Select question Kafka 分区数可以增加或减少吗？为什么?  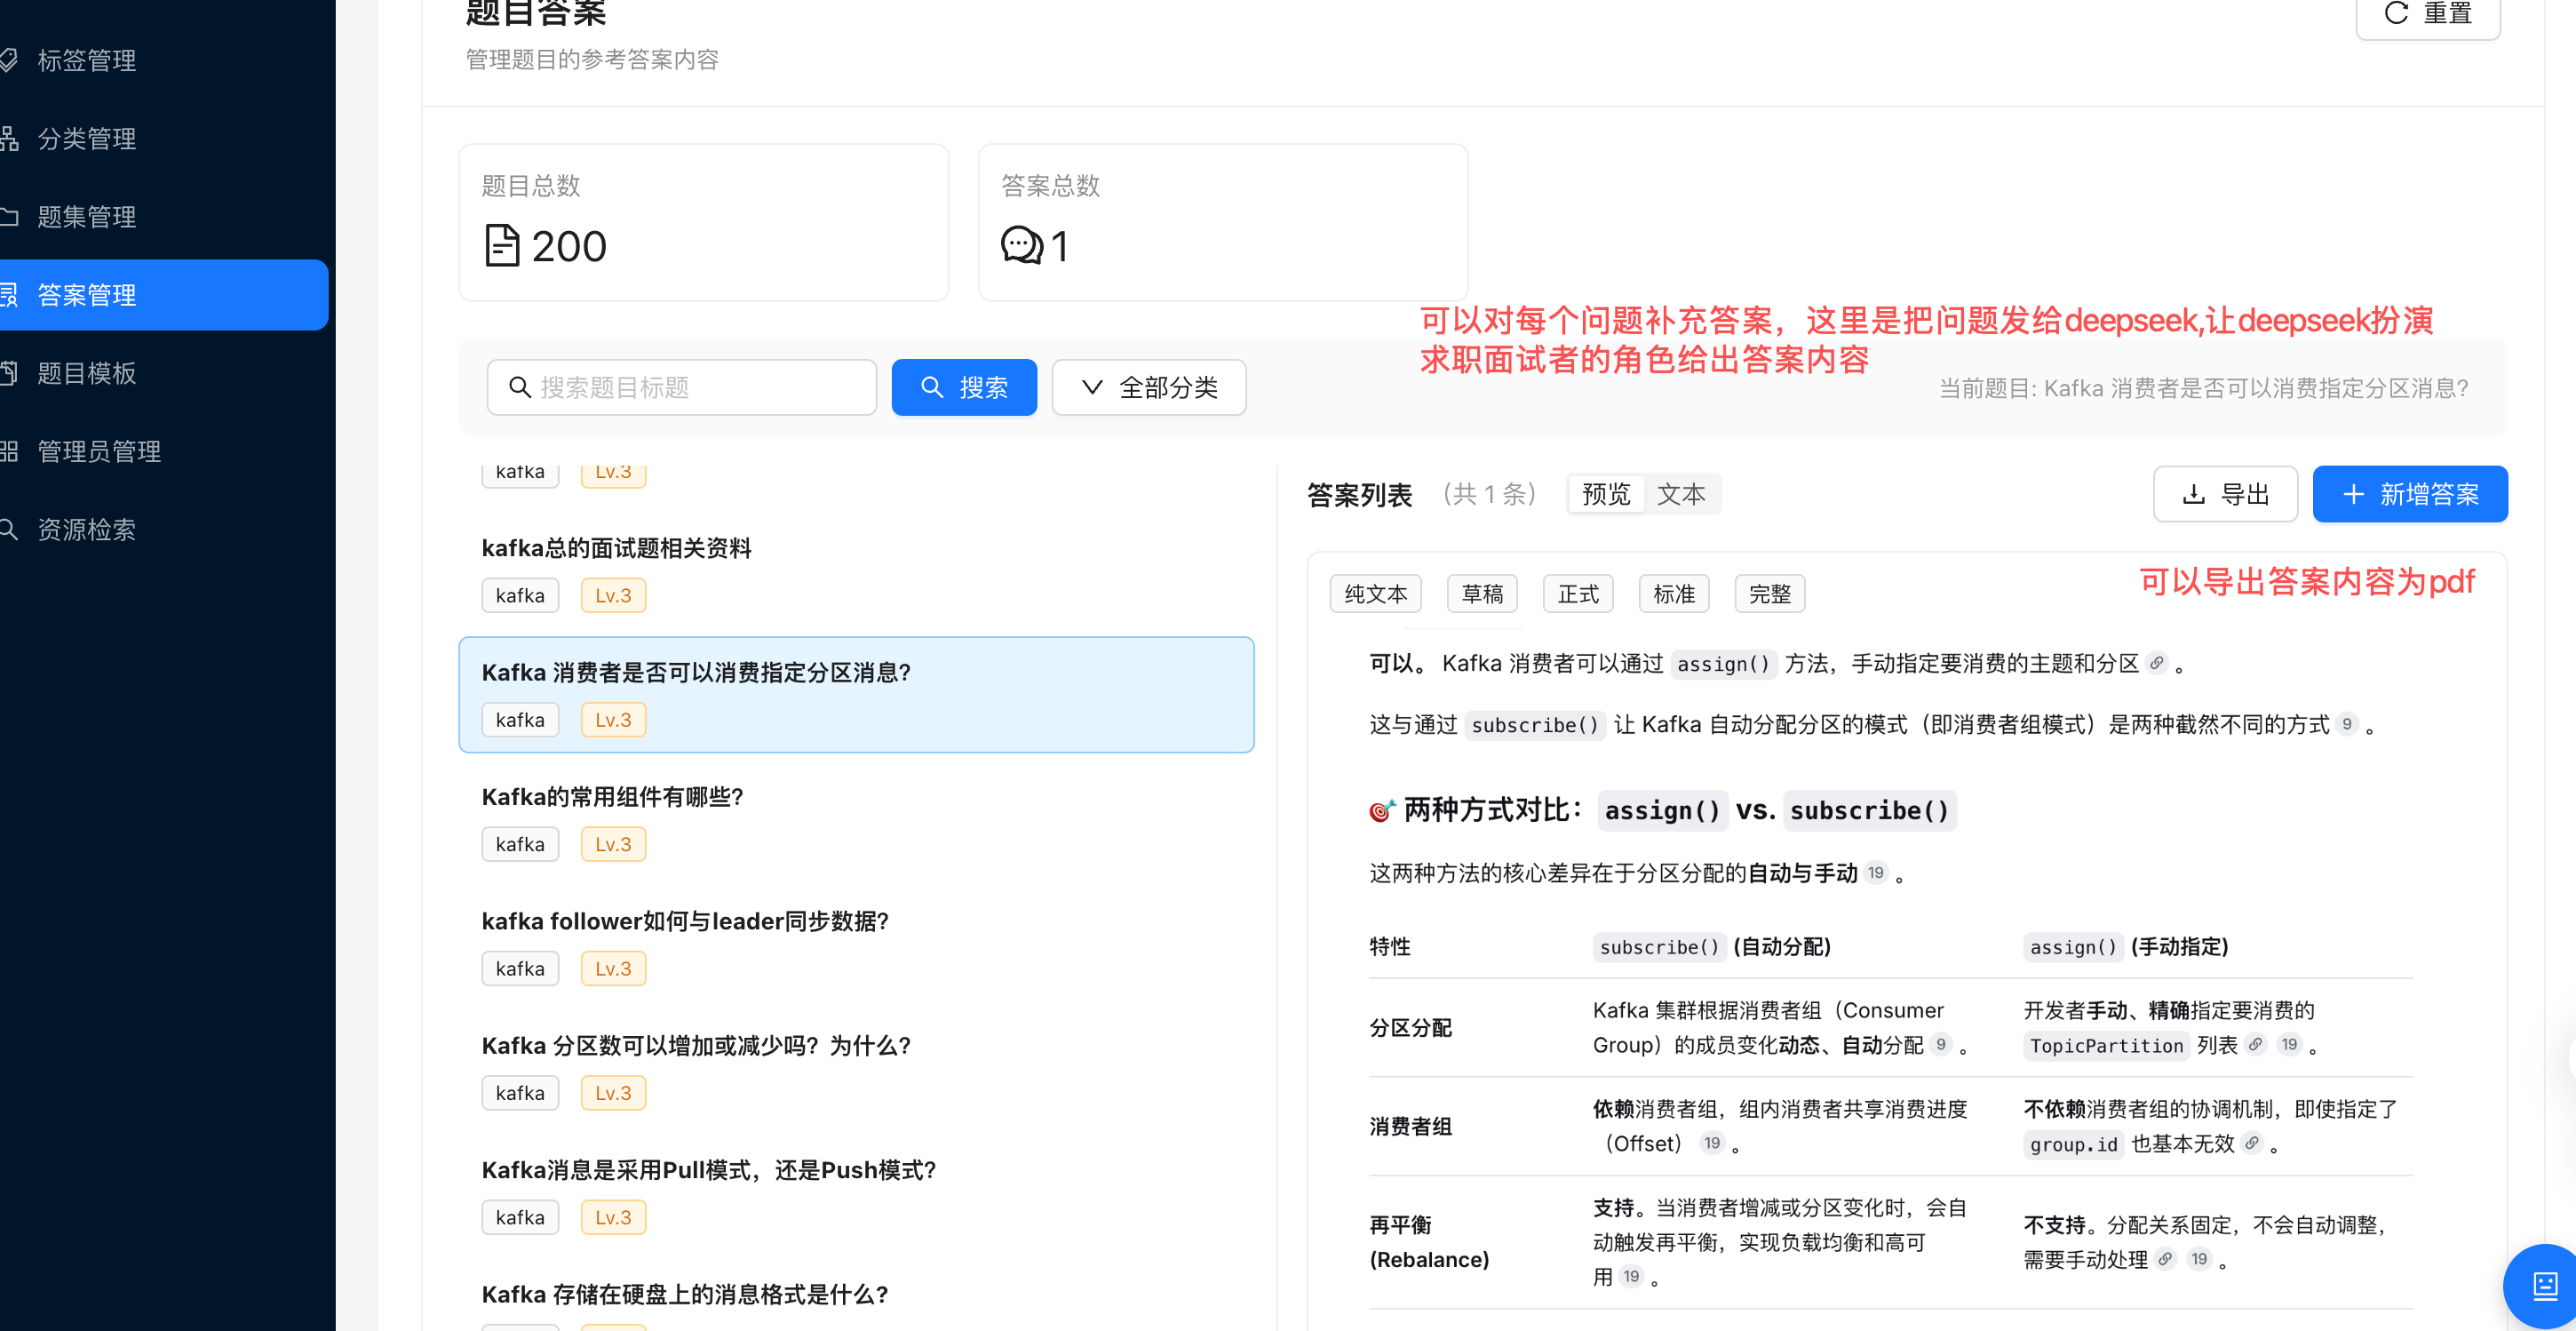[857, 1069]
